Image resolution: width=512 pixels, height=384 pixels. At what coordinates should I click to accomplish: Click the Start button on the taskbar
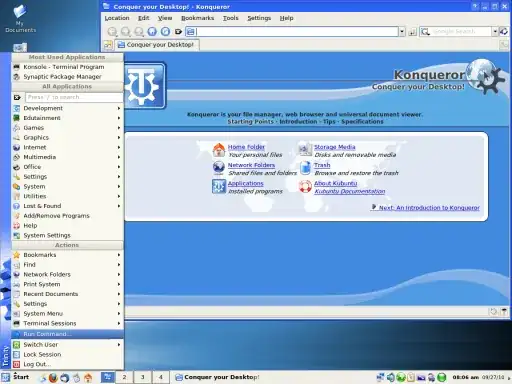click(15, 377)
